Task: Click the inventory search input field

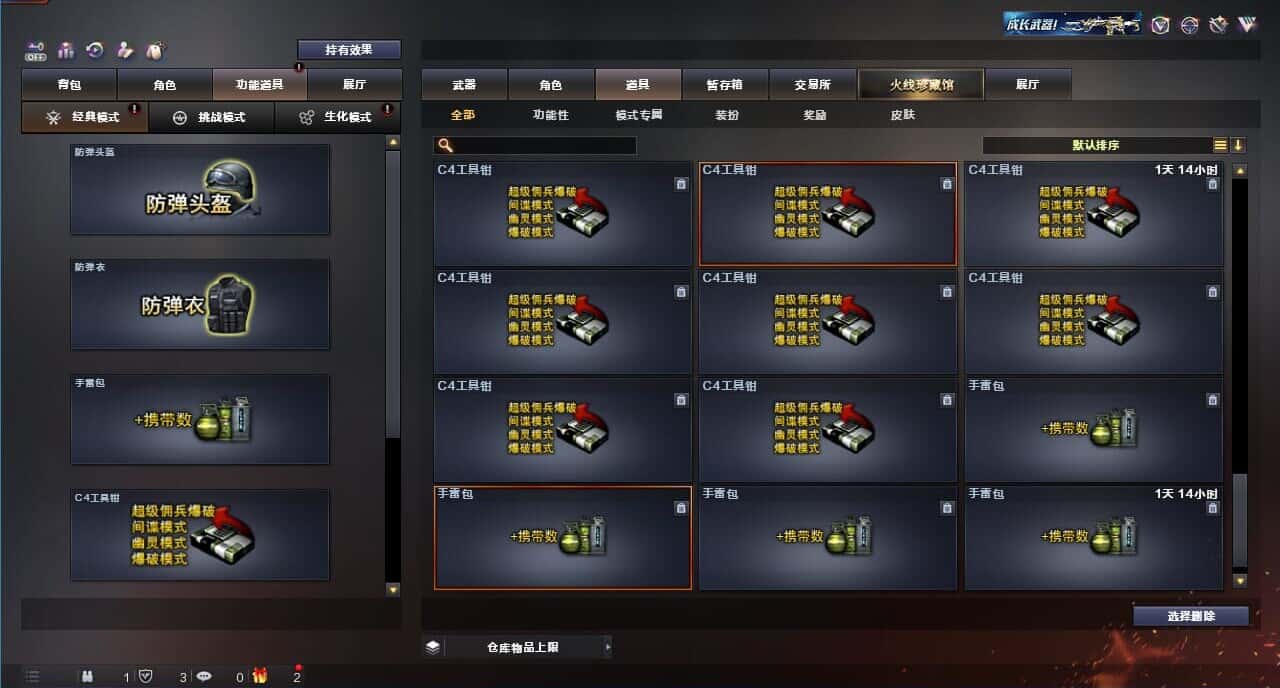Action: (535, 145)
